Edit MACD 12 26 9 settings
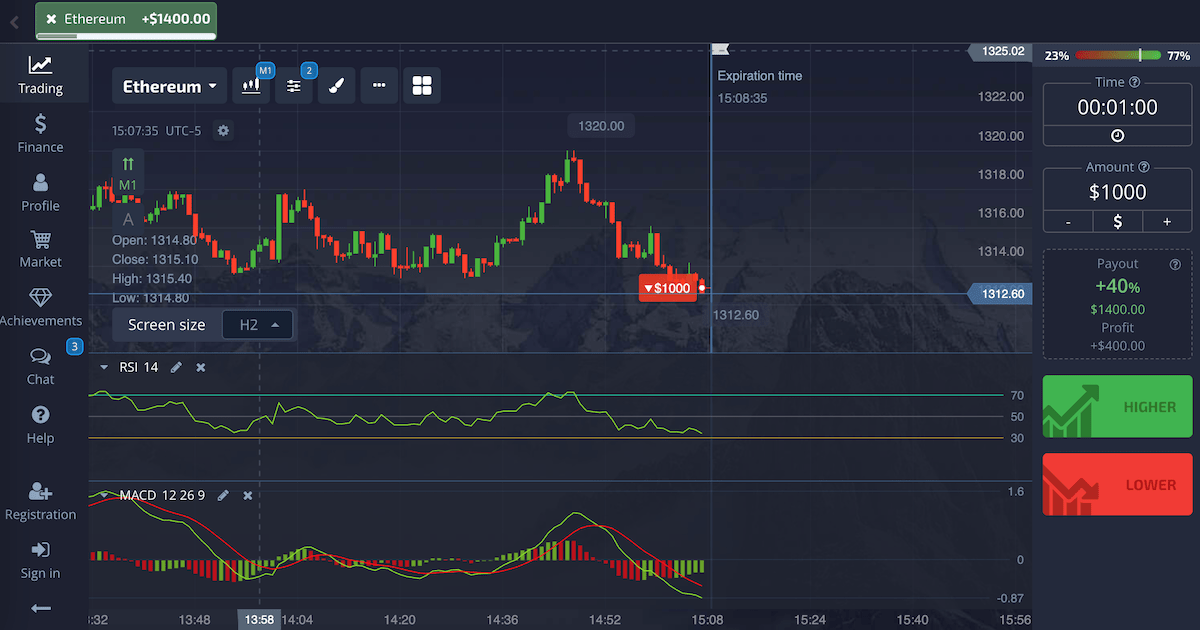 pyautogui.click(x=223, y=495)
